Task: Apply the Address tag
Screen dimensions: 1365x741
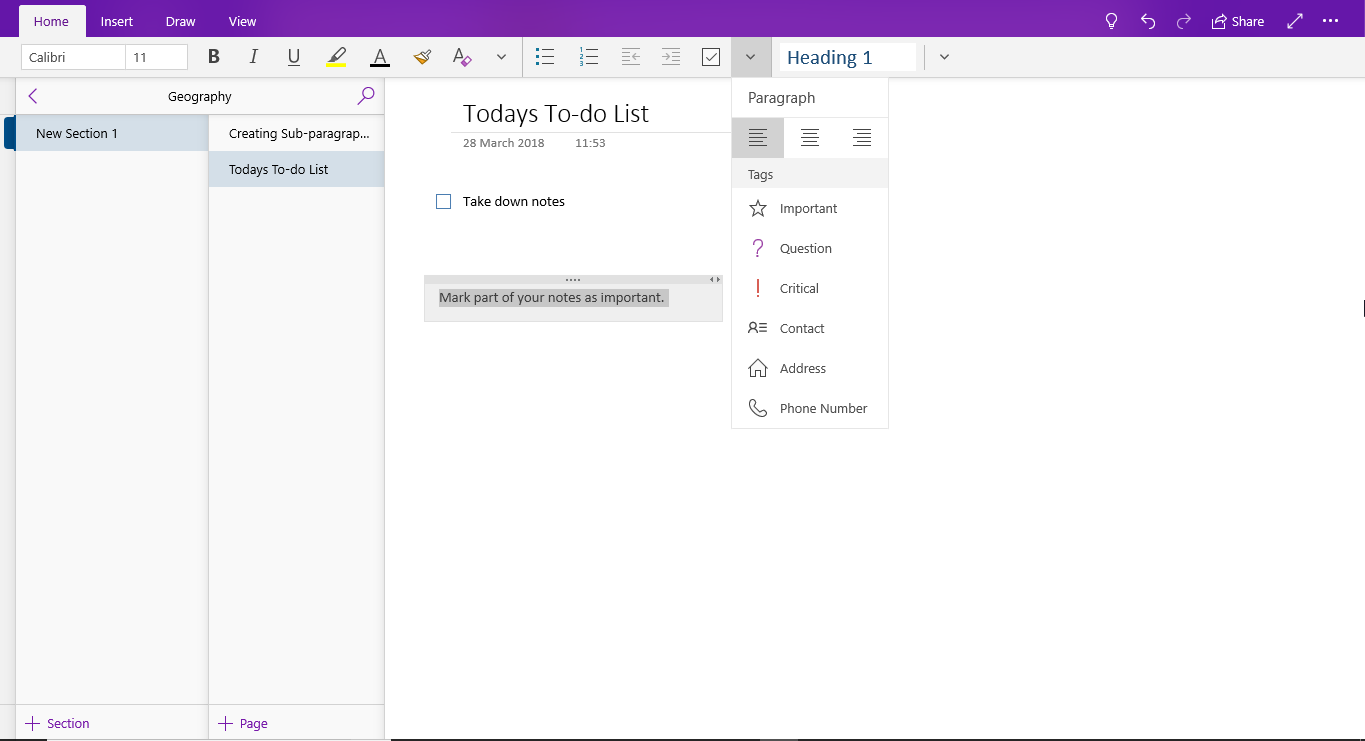Action: (x=810, y=368)
